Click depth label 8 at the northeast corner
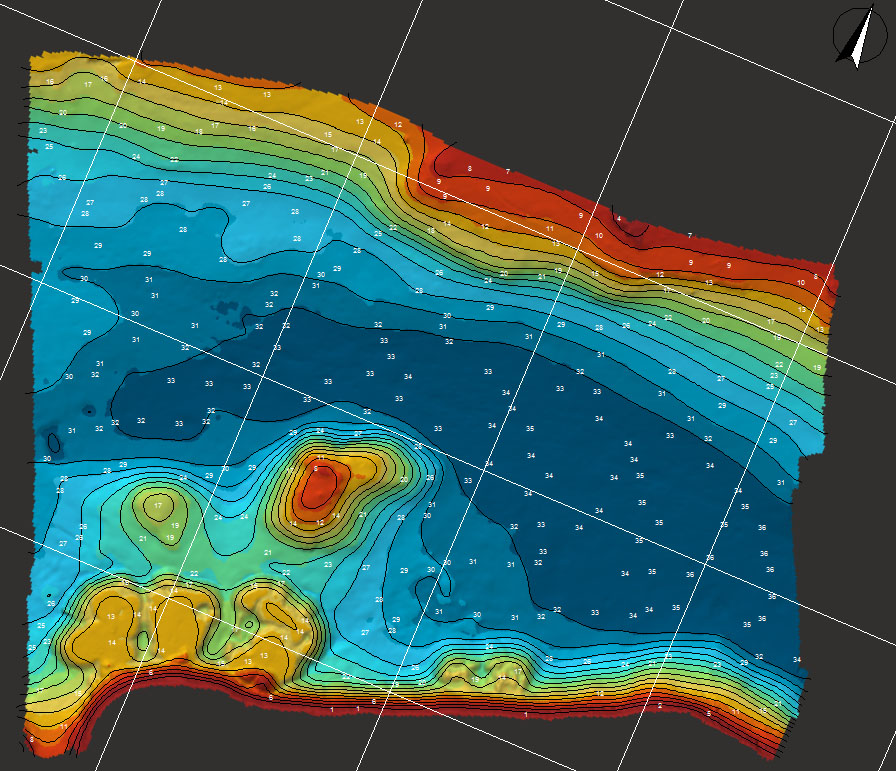 coord(815,277)
